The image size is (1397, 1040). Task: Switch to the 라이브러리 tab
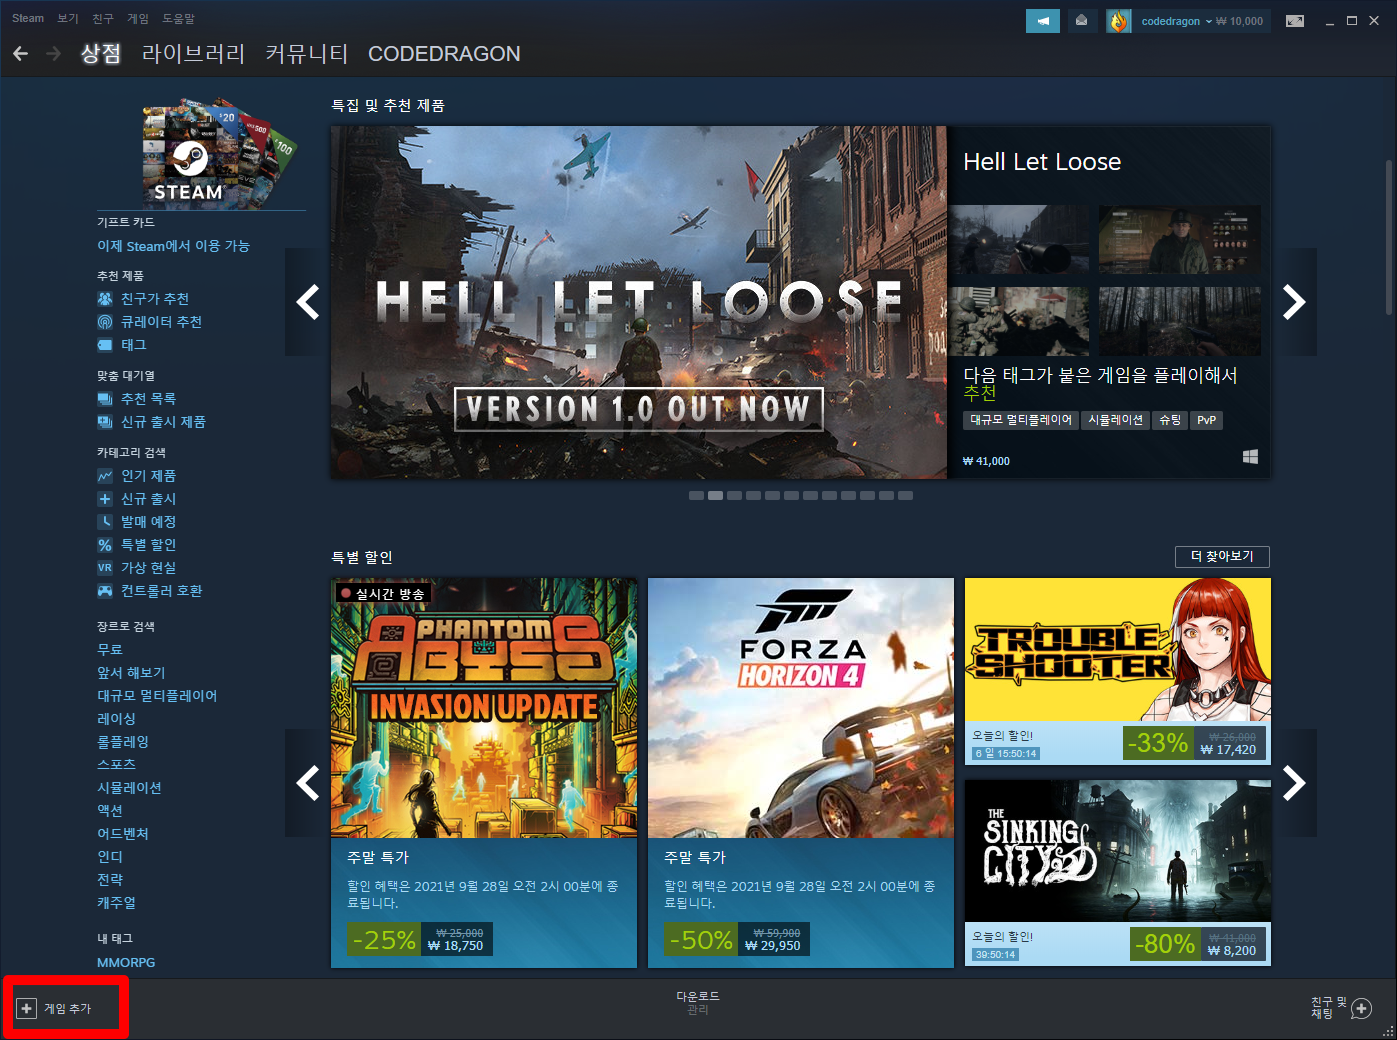point(193,53)
